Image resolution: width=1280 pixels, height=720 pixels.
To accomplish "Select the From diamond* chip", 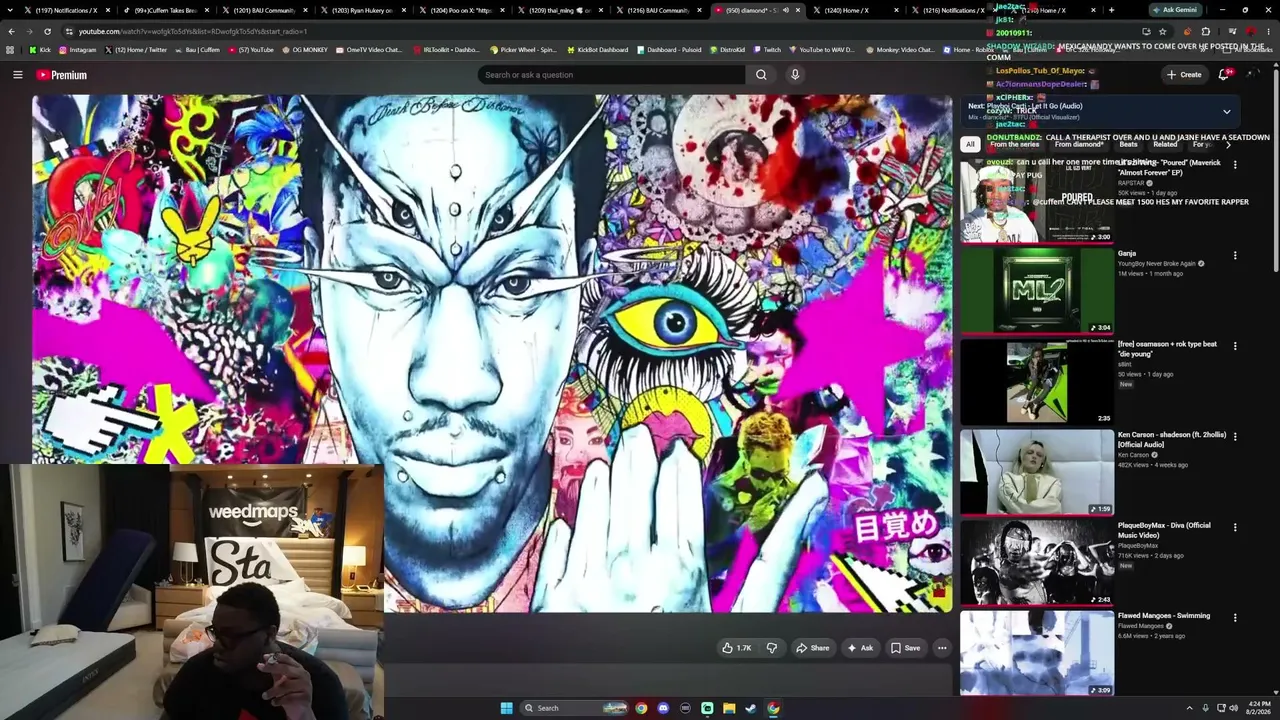I will [1079, 144].
